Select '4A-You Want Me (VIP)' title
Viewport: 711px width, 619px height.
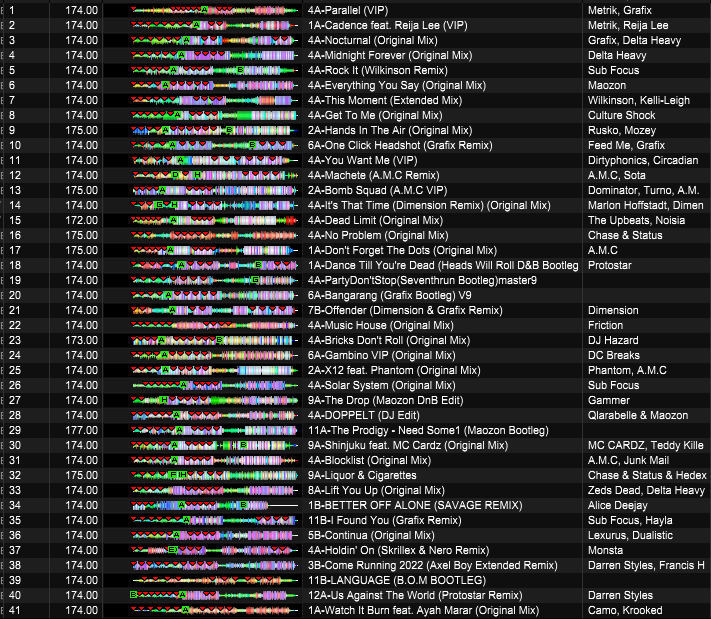pos(362,160)
